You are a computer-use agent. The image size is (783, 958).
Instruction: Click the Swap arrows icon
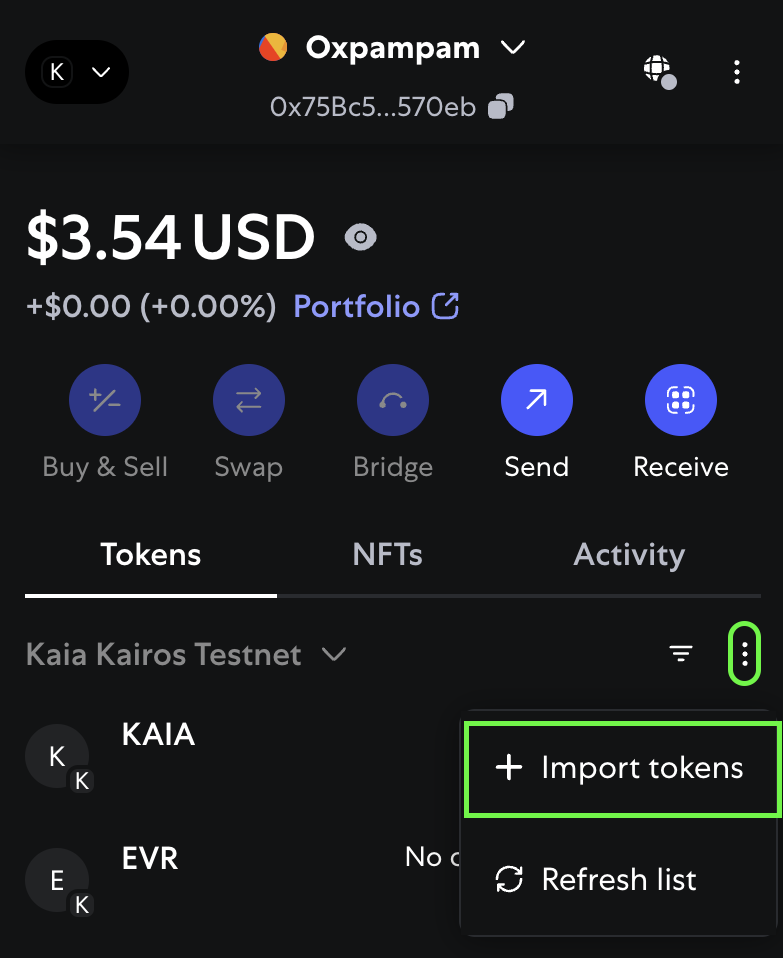249,400
